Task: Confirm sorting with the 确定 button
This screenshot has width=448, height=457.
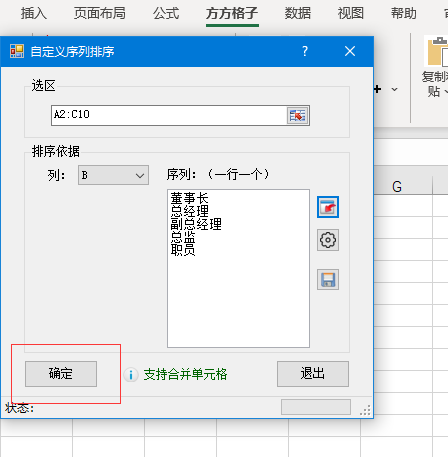Action: [x=61, y=374]
